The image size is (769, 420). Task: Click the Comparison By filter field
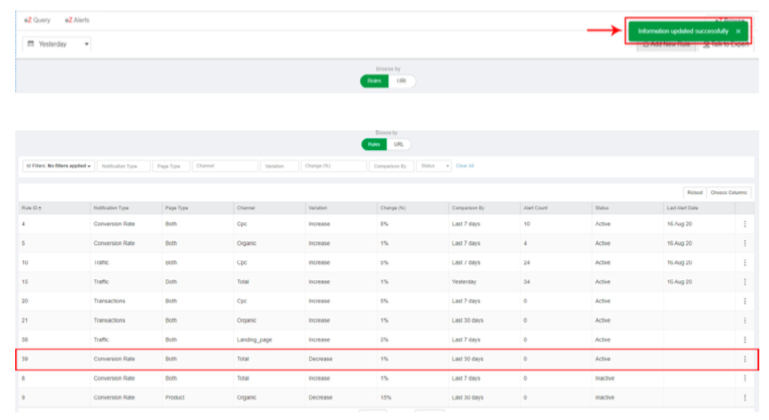coord(391,166)
